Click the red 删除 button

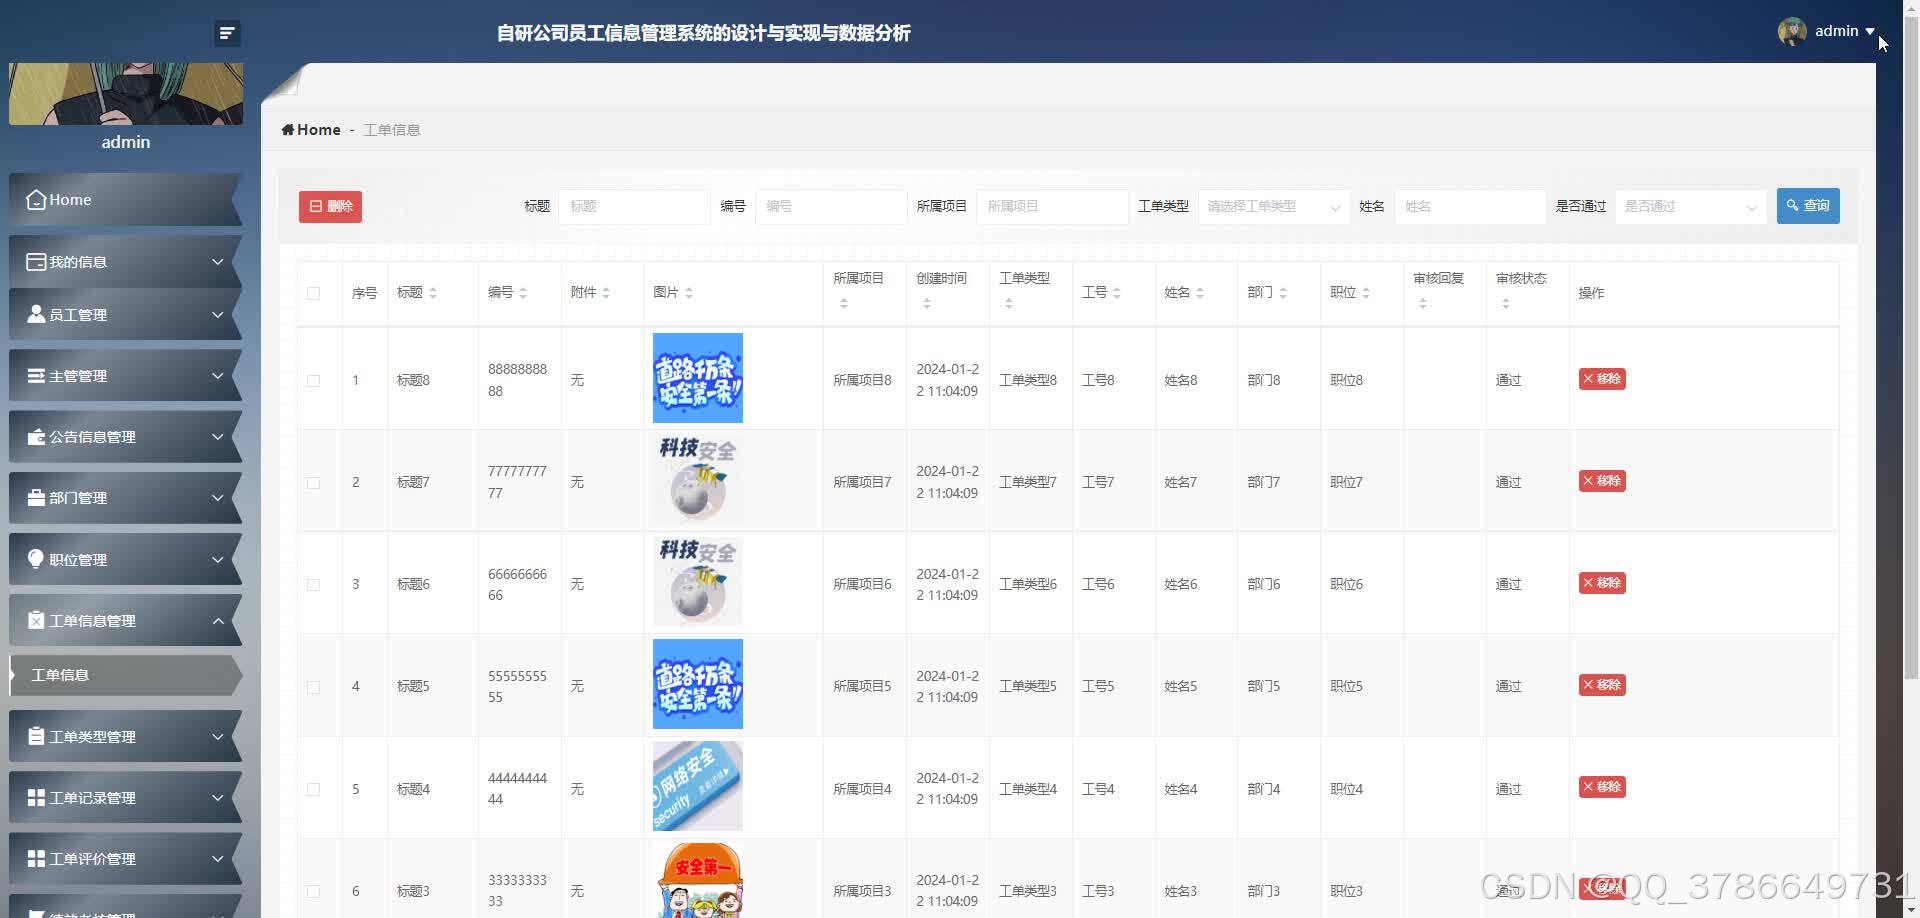tap(329, 206)
